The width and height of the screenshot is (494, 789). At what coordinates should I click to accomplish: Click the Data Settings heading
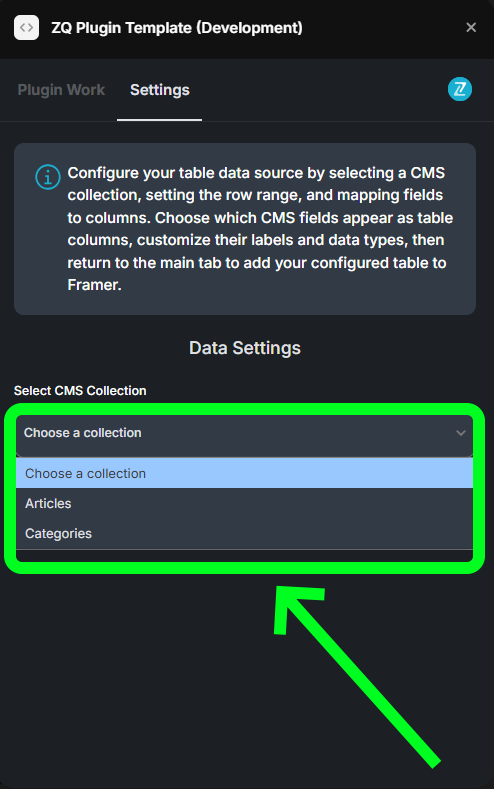coord(245,348)
